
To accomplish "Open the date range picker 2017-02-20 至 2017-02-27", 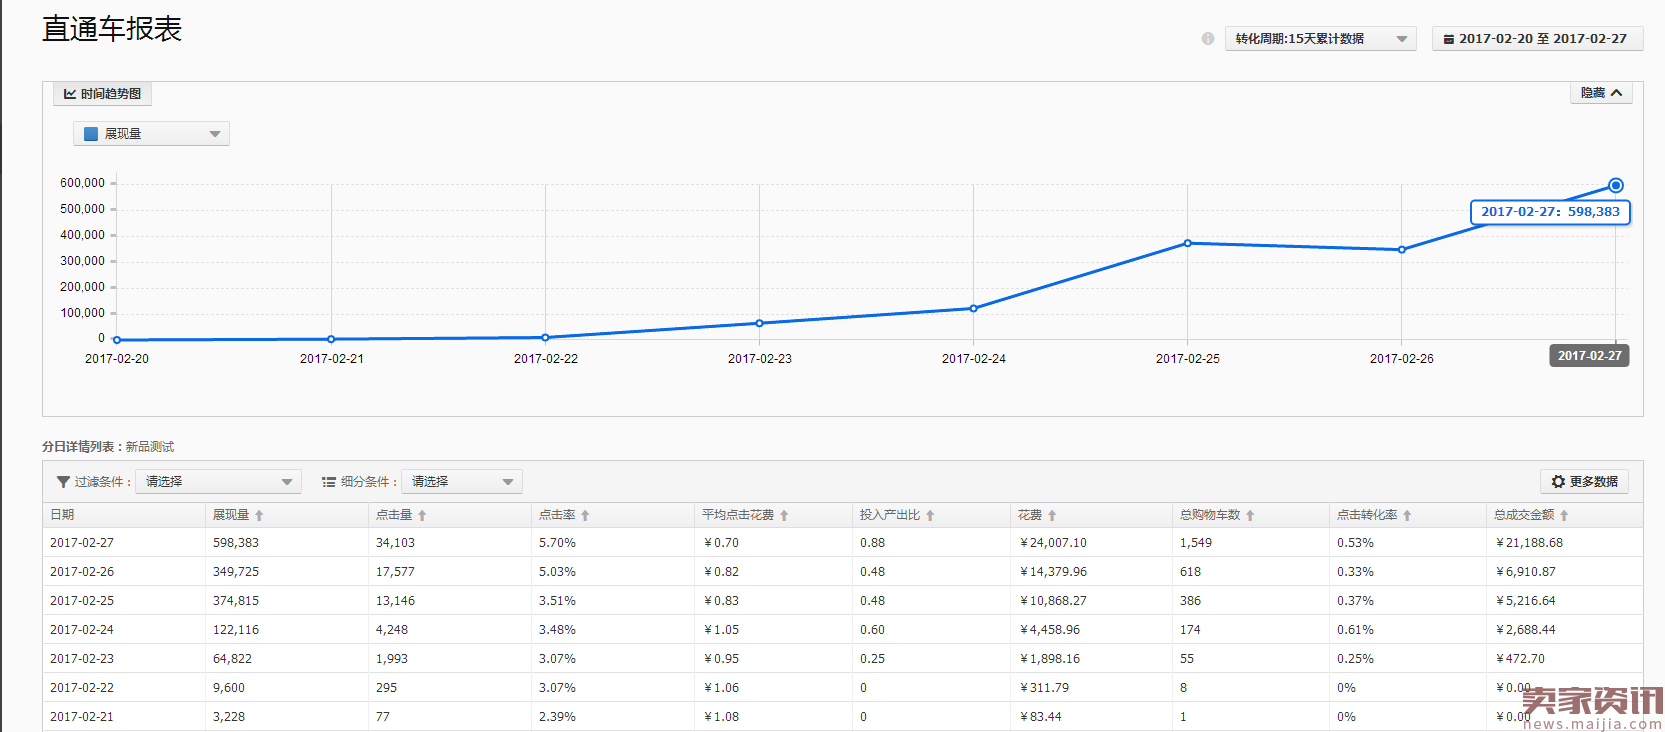I will click(x=1537, y=39).
